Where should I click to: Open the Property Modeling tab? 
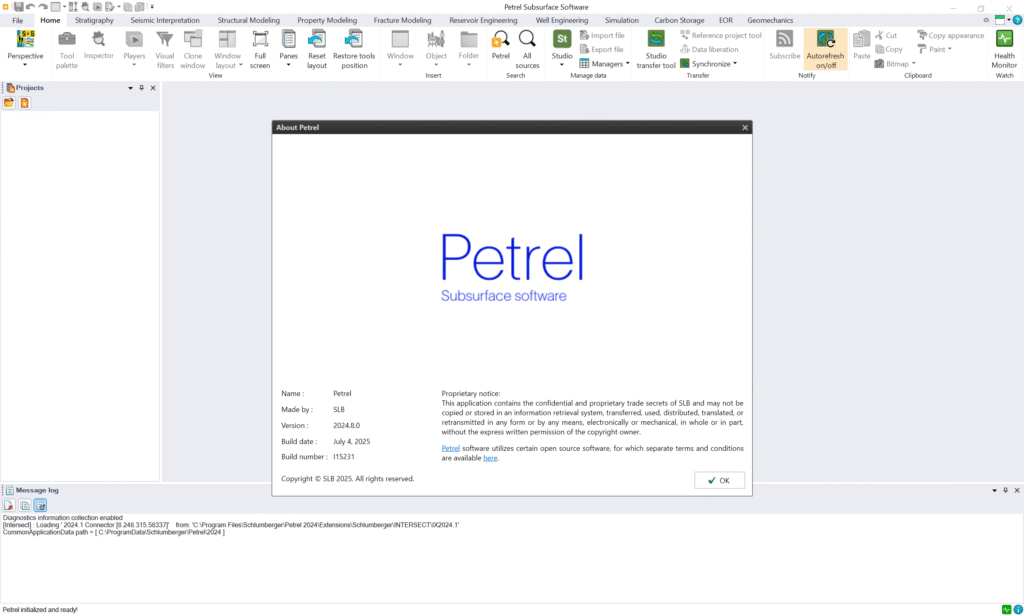pos(327,20)
